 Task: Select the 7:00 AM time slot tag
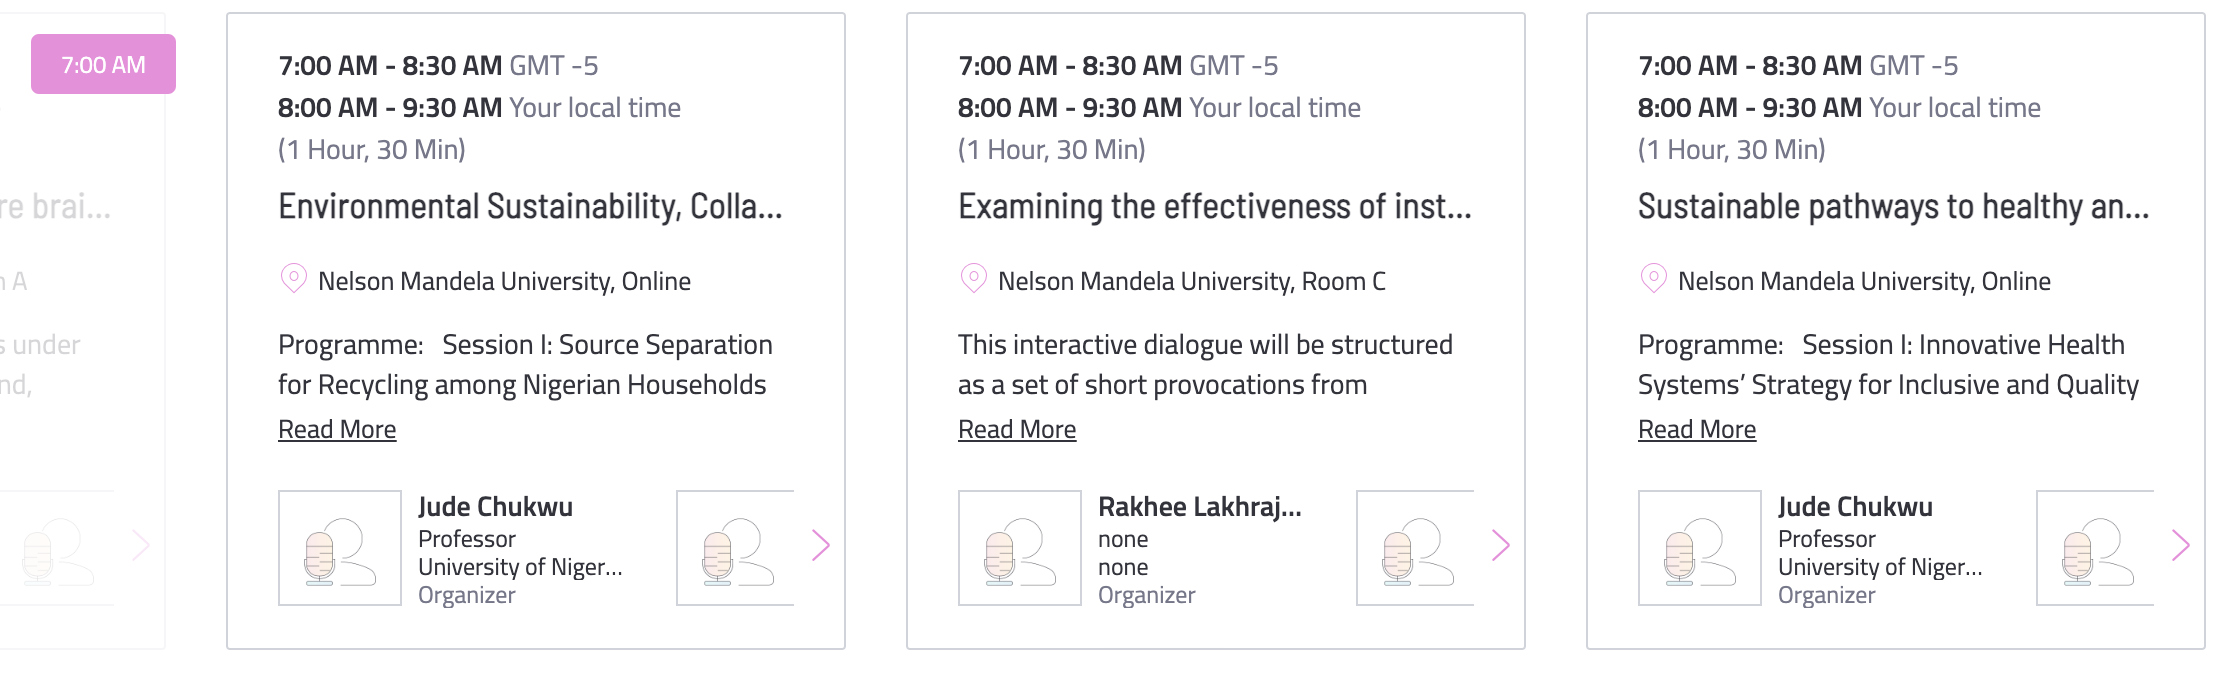tap(103, 64)
